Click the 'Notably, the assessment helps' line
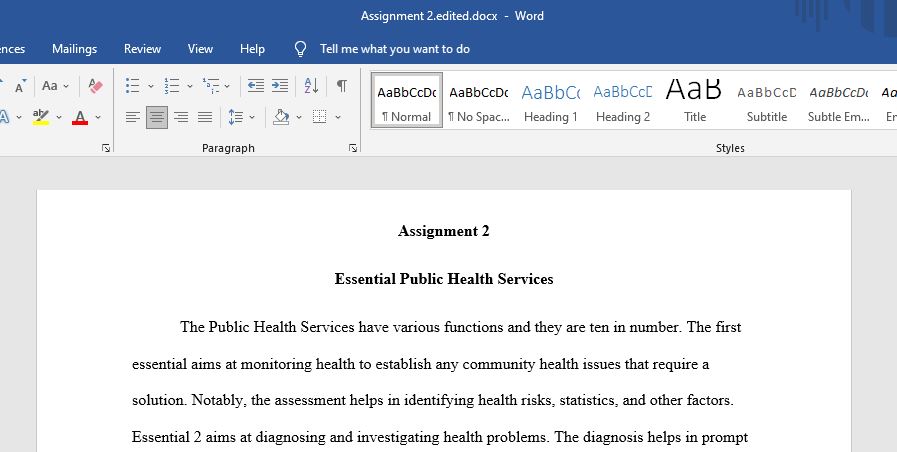The height and width of the screenshot is (452, 897). (x=433, y=401)
